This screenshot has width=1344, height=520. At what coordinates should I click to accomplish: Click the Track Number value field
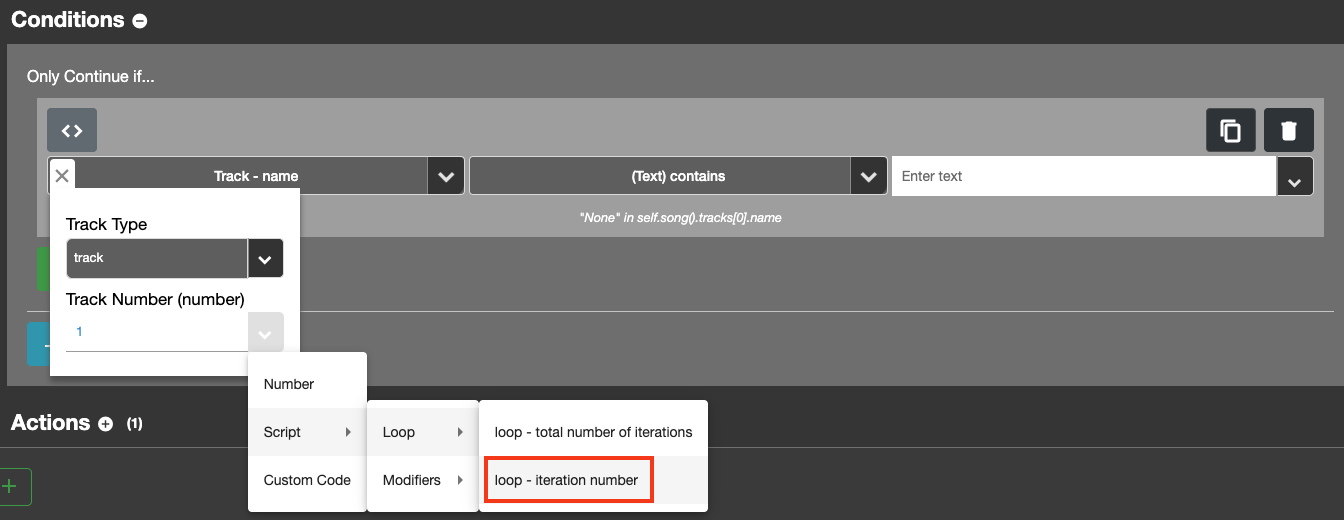(156, 332)
